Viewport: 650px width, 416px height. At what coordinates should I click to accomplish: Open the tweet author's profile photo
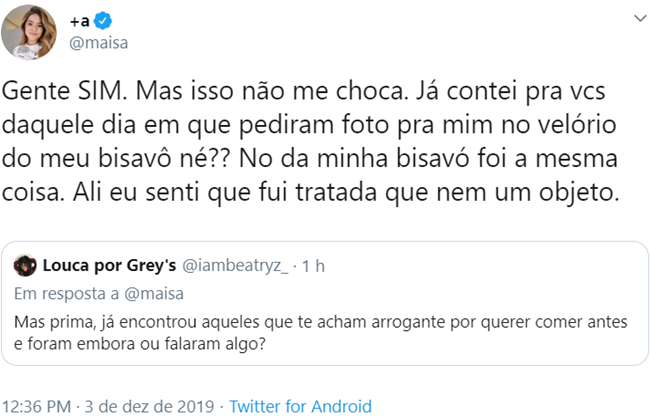click(x=28, y=33)
